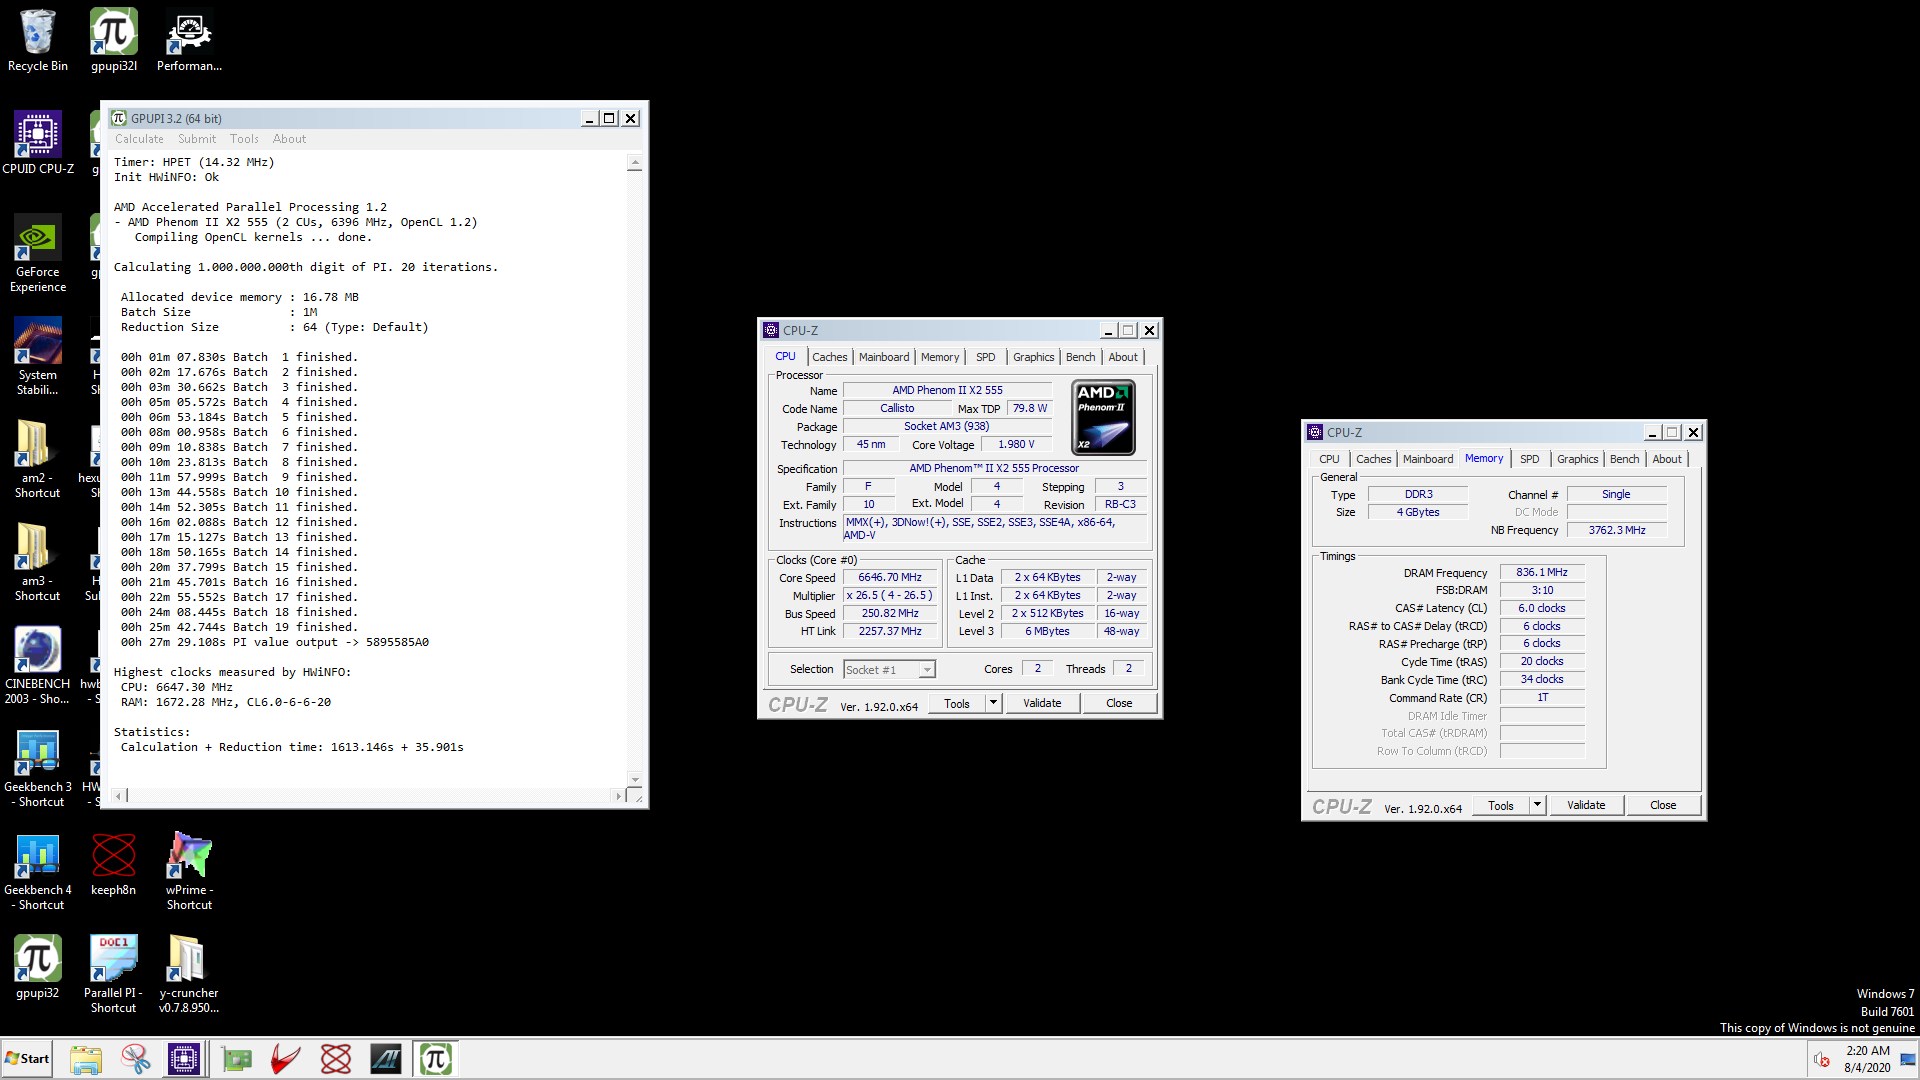Open the About menu in GPUPI
This screenshot has width=1920, height=1080.
(289, 139)
